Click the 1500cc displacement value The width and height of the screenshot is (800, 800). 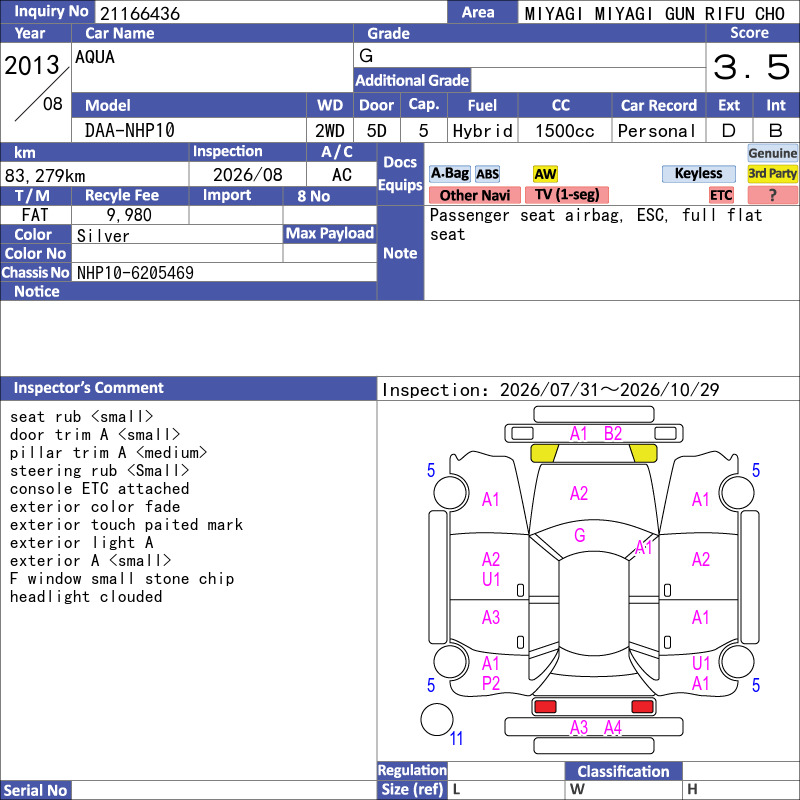point(564,131)
